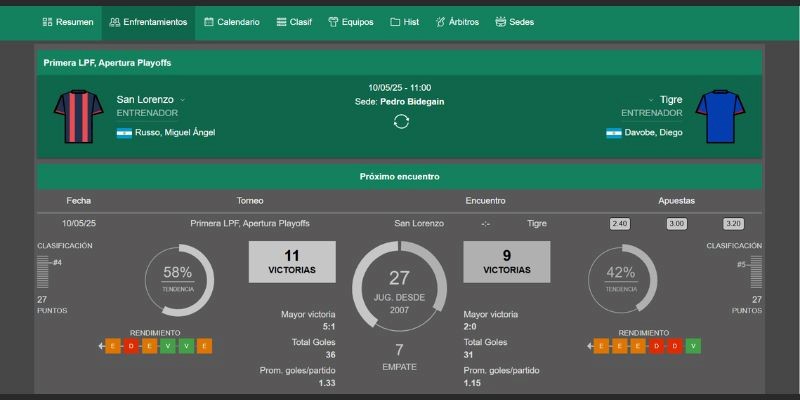800x400 pixels.
Task: Click the 1.33 goals per match value
Action: coord(328,383)
